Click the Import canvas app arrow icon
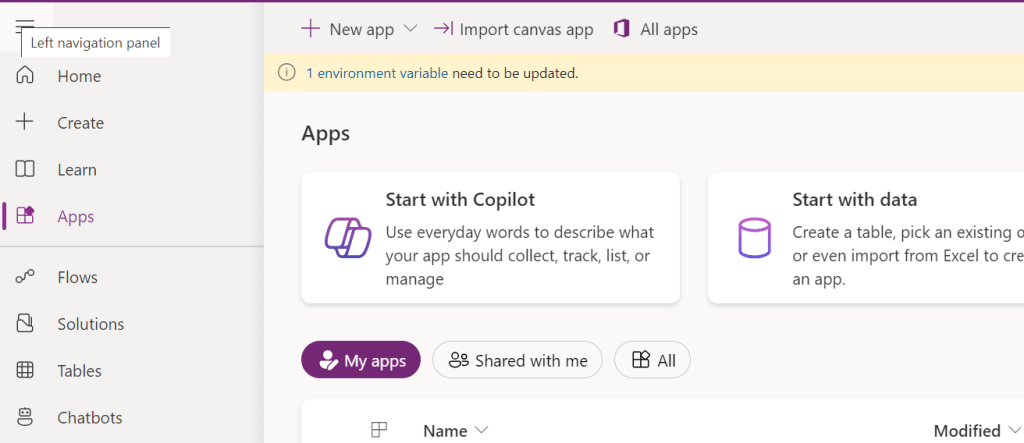 click(x=443, y=29)
